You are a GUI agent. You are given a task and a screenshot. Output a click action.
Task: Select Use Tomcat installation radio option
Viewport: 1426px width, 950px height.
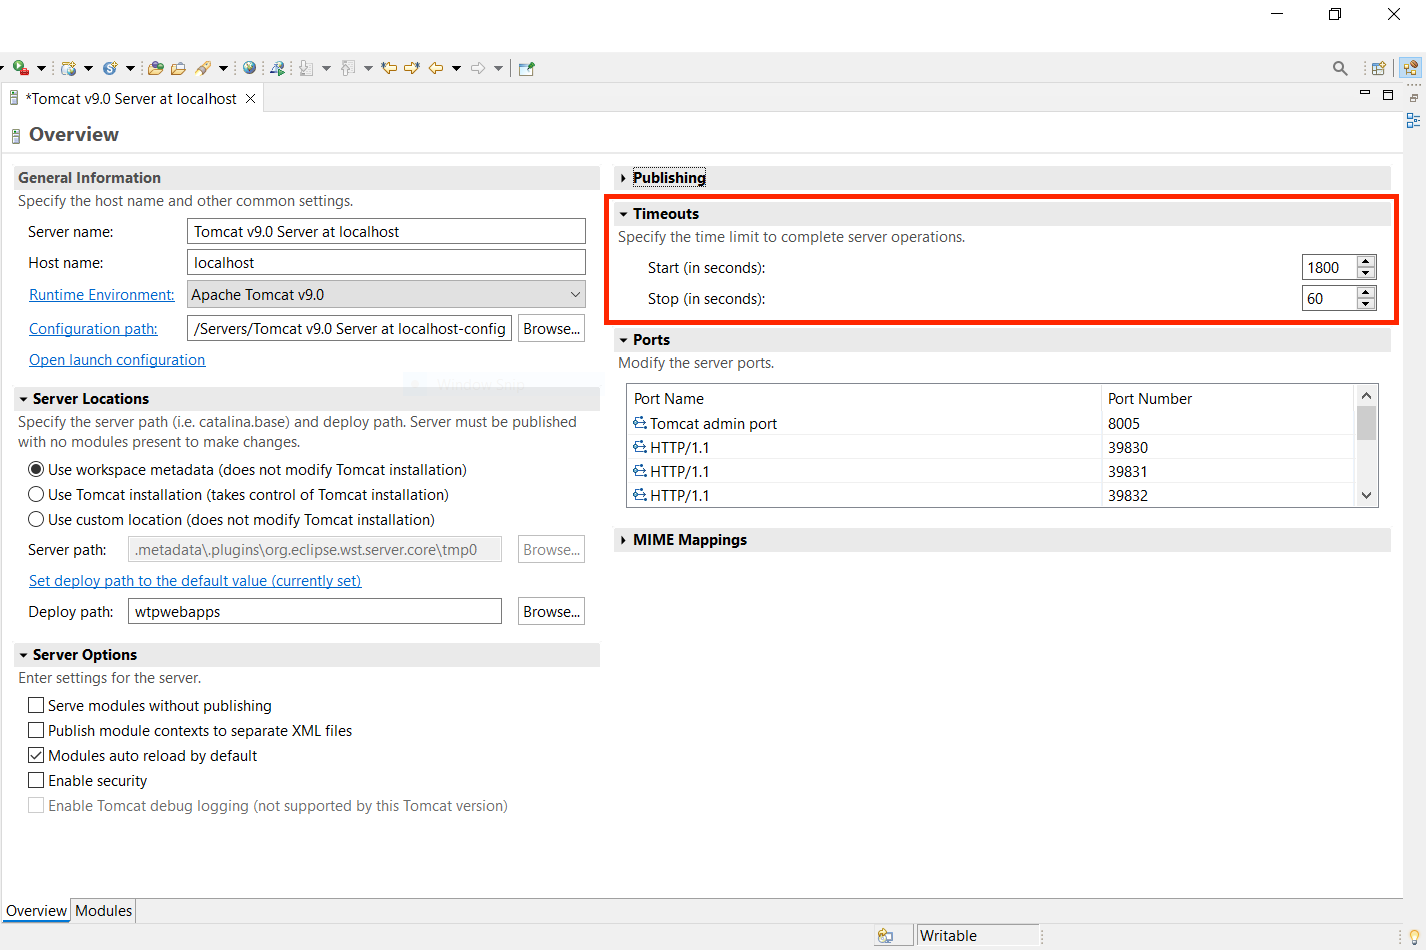click(x=36, y=494)
